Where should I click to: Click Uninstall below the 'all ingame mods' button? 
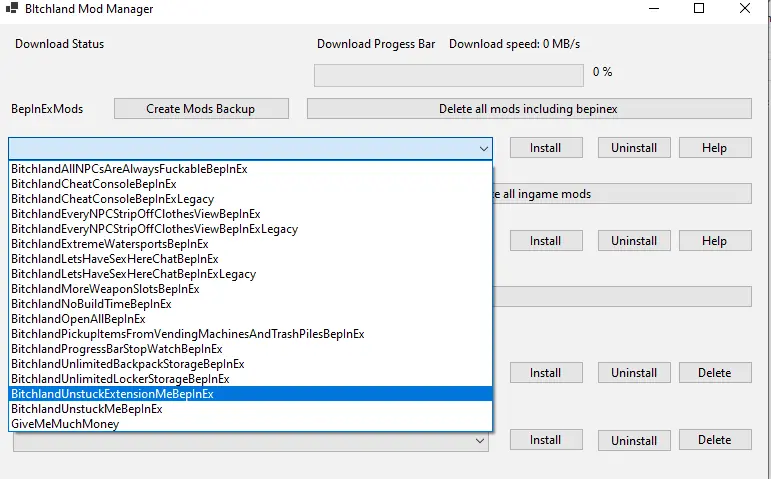point(634,240)
